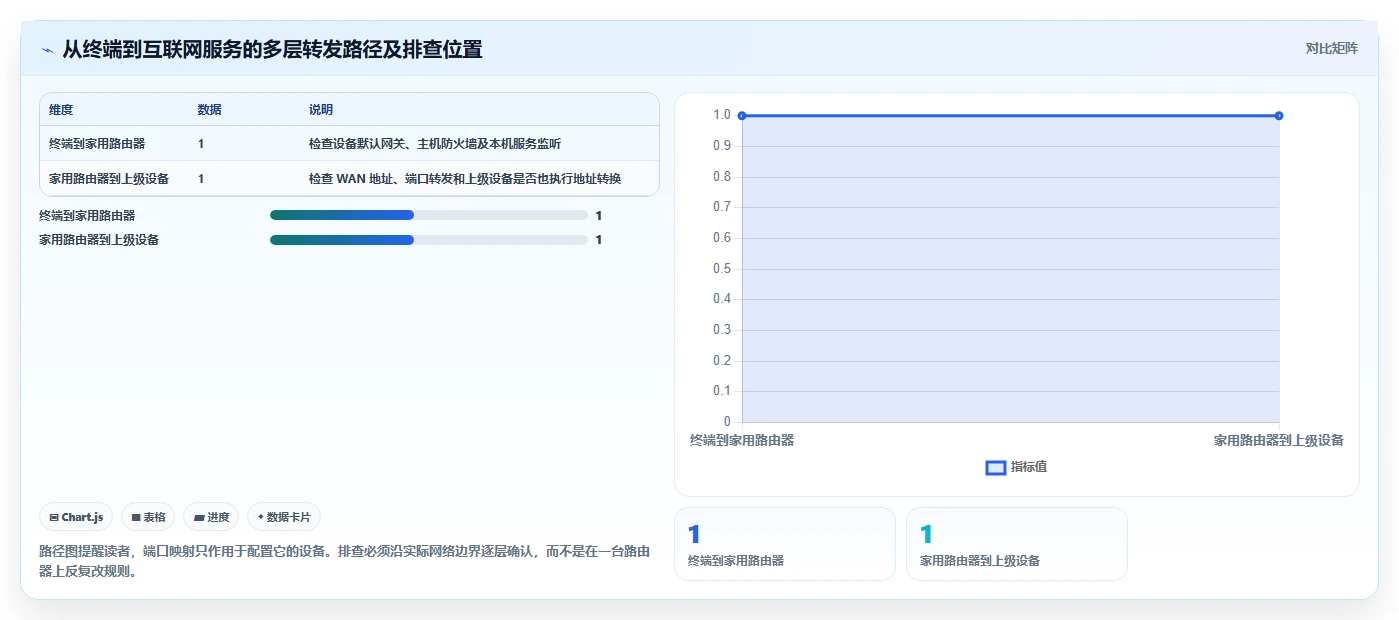This screenshot has height=620, width=1399.
Task: Click the 终端到家用路由器 progress bar
Action: click(429, 215)
